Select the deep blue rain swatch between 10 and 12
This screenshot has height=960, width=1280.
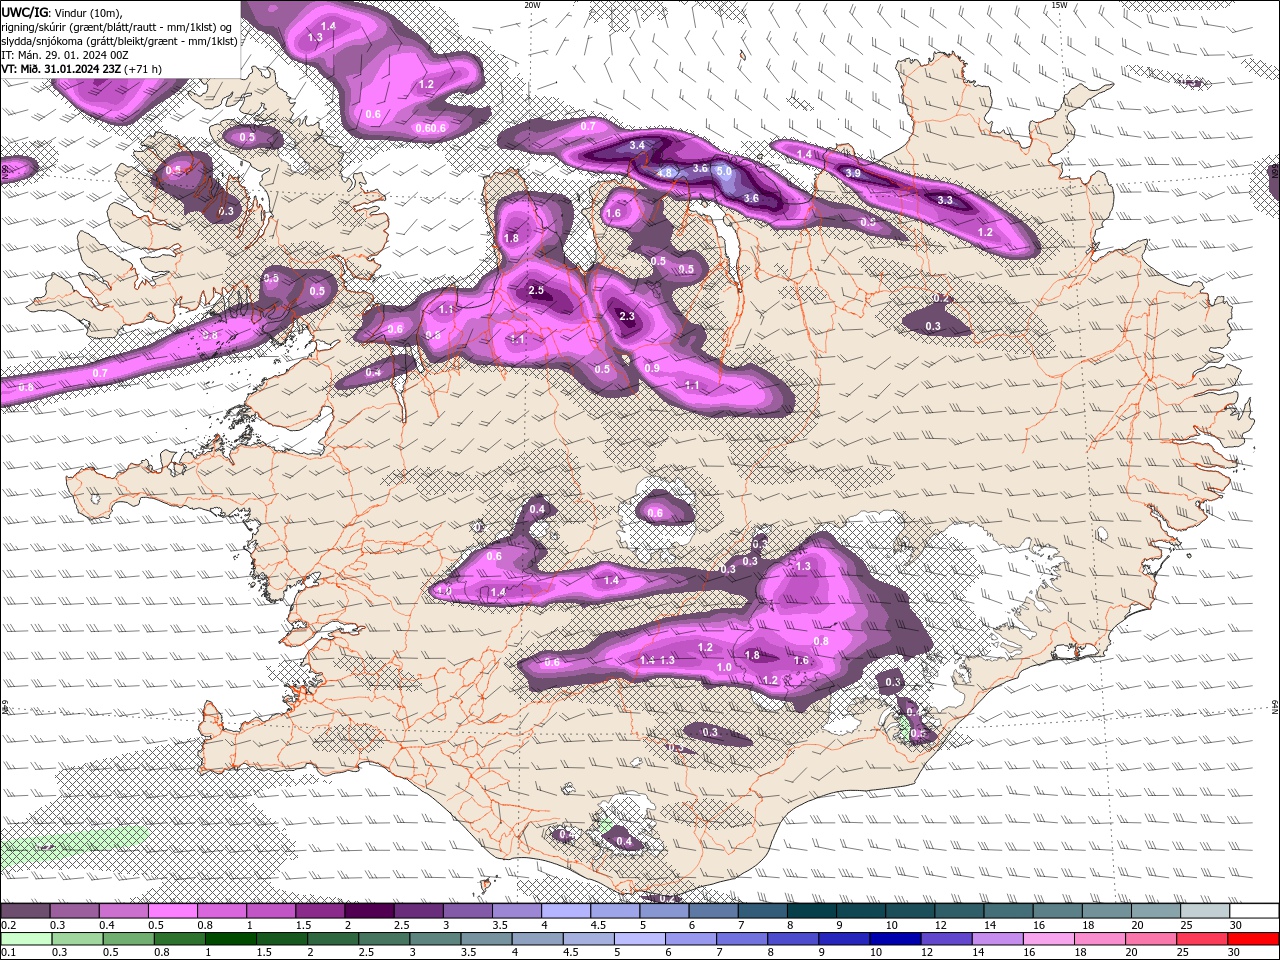[x=895, y=939]
